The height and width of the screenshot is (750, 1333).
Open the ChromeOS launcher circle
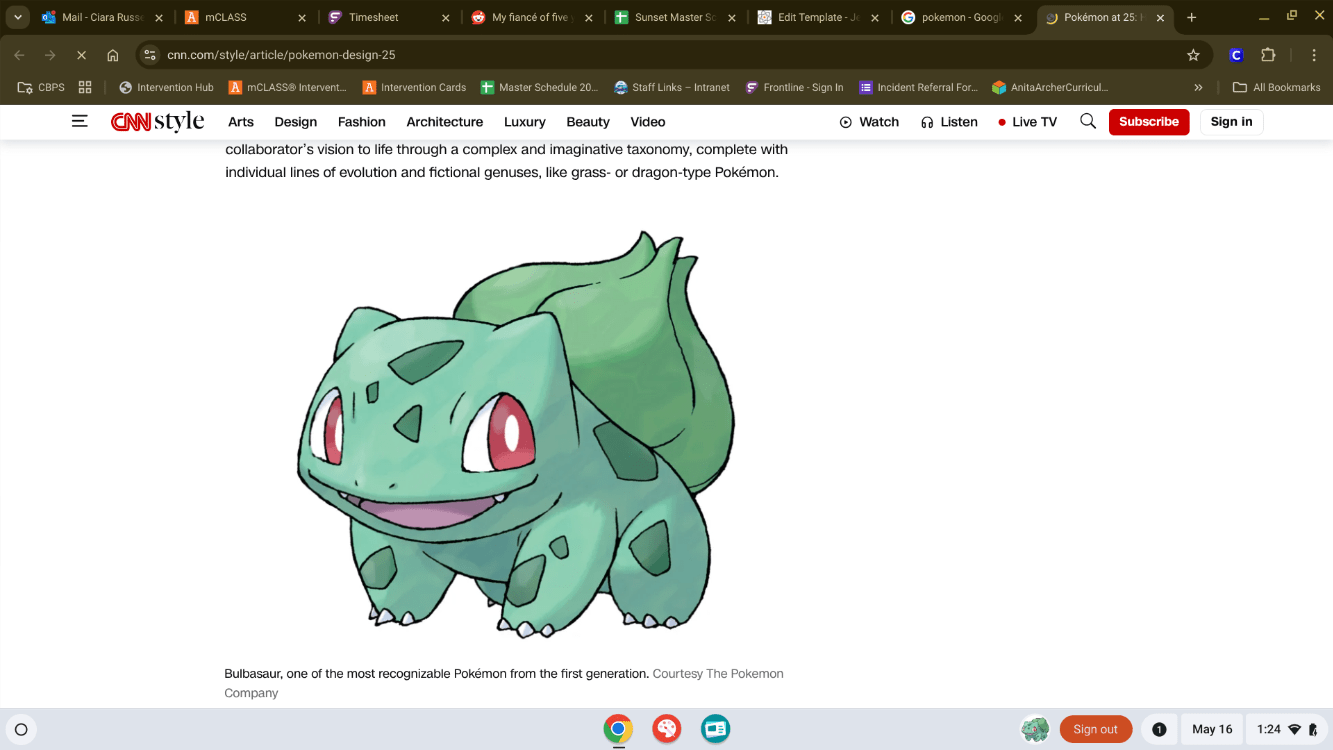coord(21,729)
